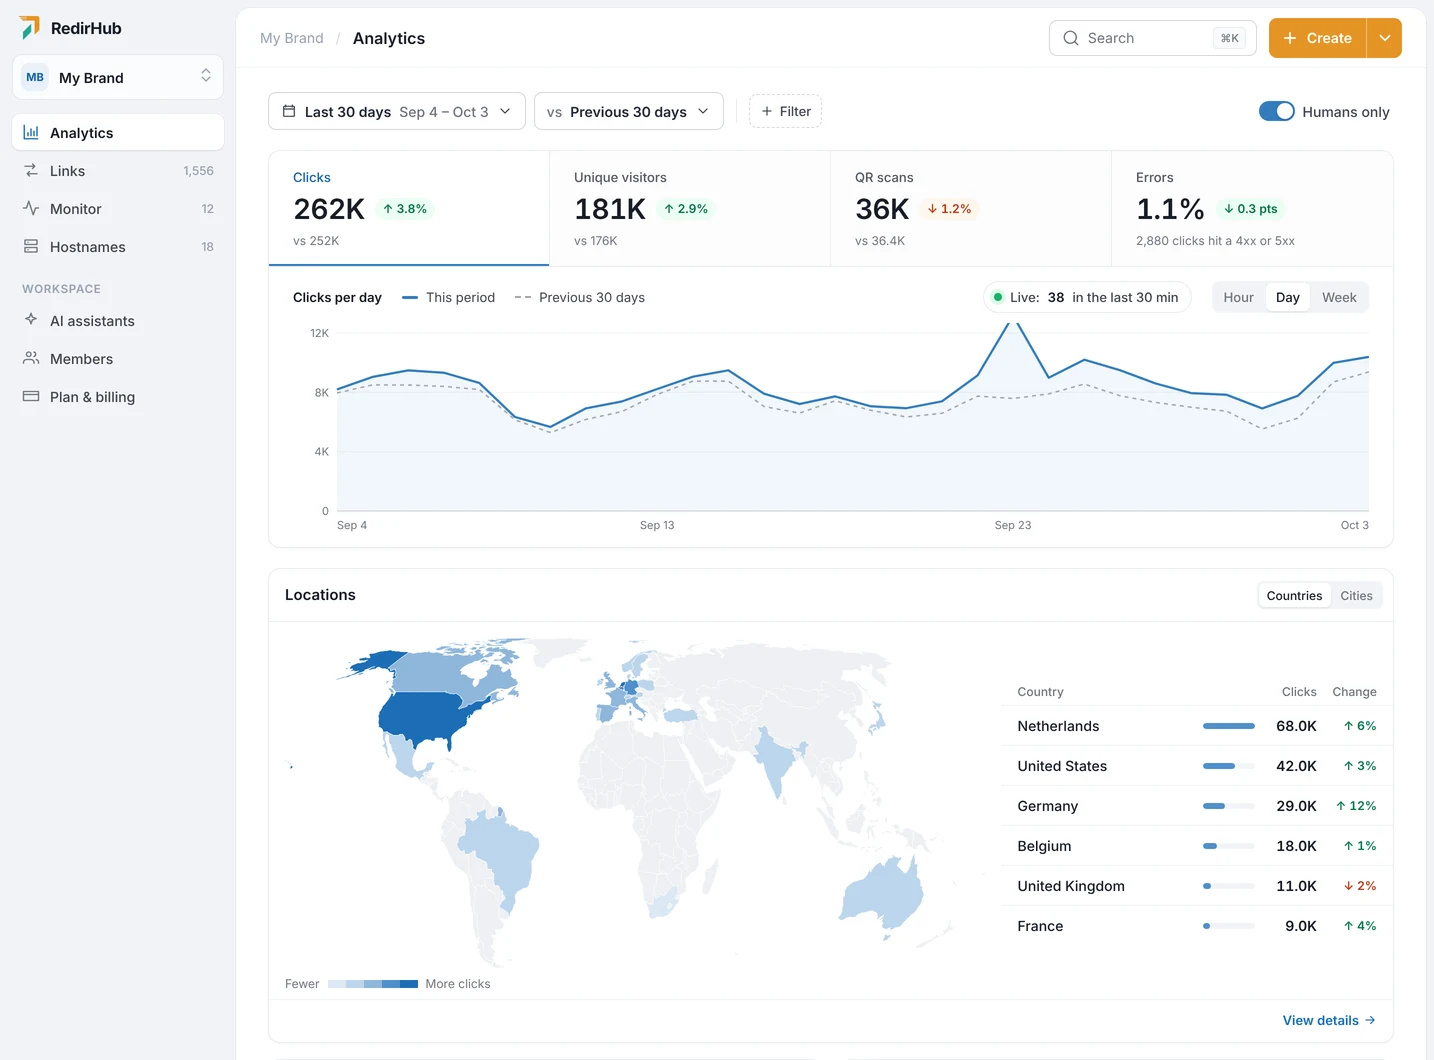The width and height of the screenshot is (1434, 1060).
Task: Click the Germany row in country table
Action: (1197, 806)
